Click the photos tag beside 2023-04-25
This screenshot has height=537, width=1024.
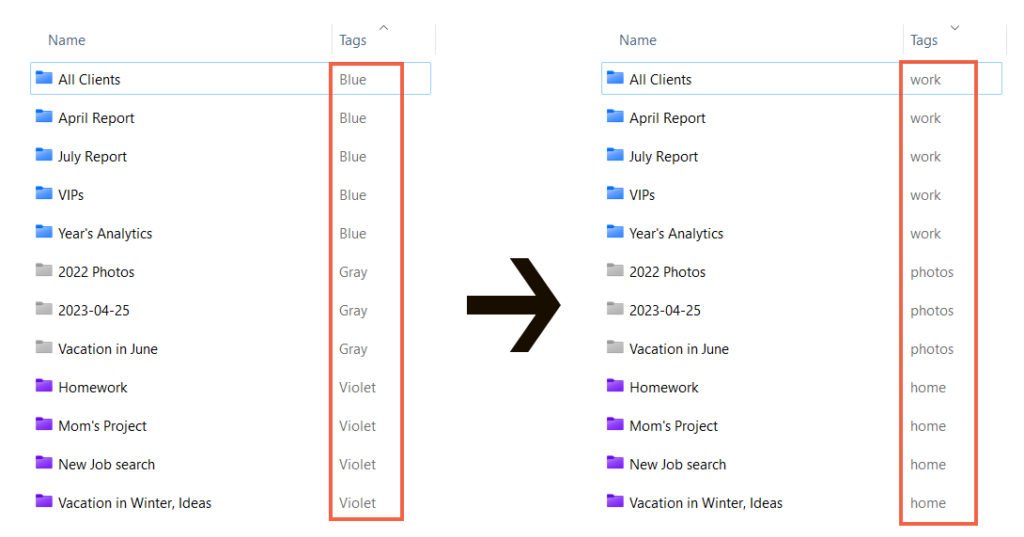[931, 310]
